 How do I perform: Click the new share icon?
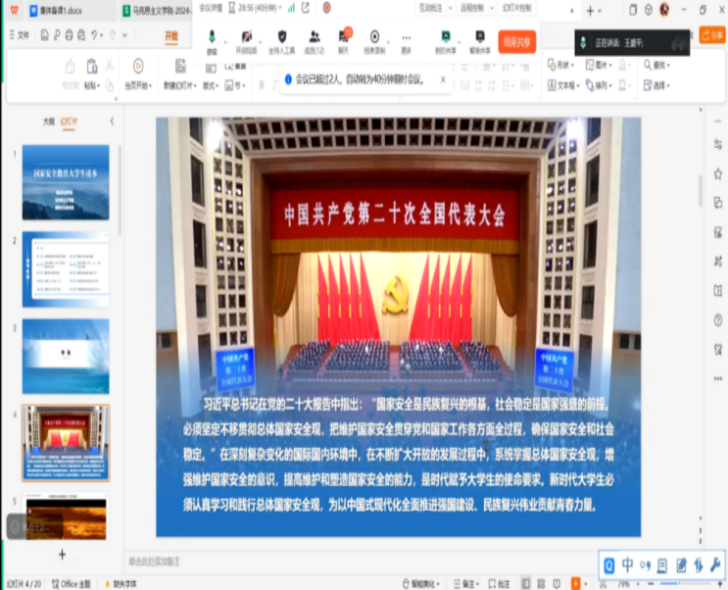click(x=446, y=41)
